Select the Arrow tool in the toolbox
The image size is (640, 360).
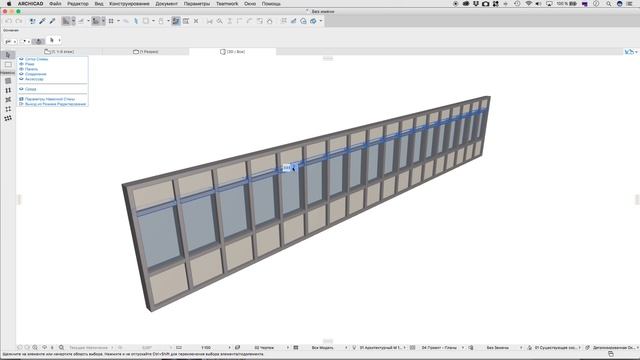coord(8,55)
